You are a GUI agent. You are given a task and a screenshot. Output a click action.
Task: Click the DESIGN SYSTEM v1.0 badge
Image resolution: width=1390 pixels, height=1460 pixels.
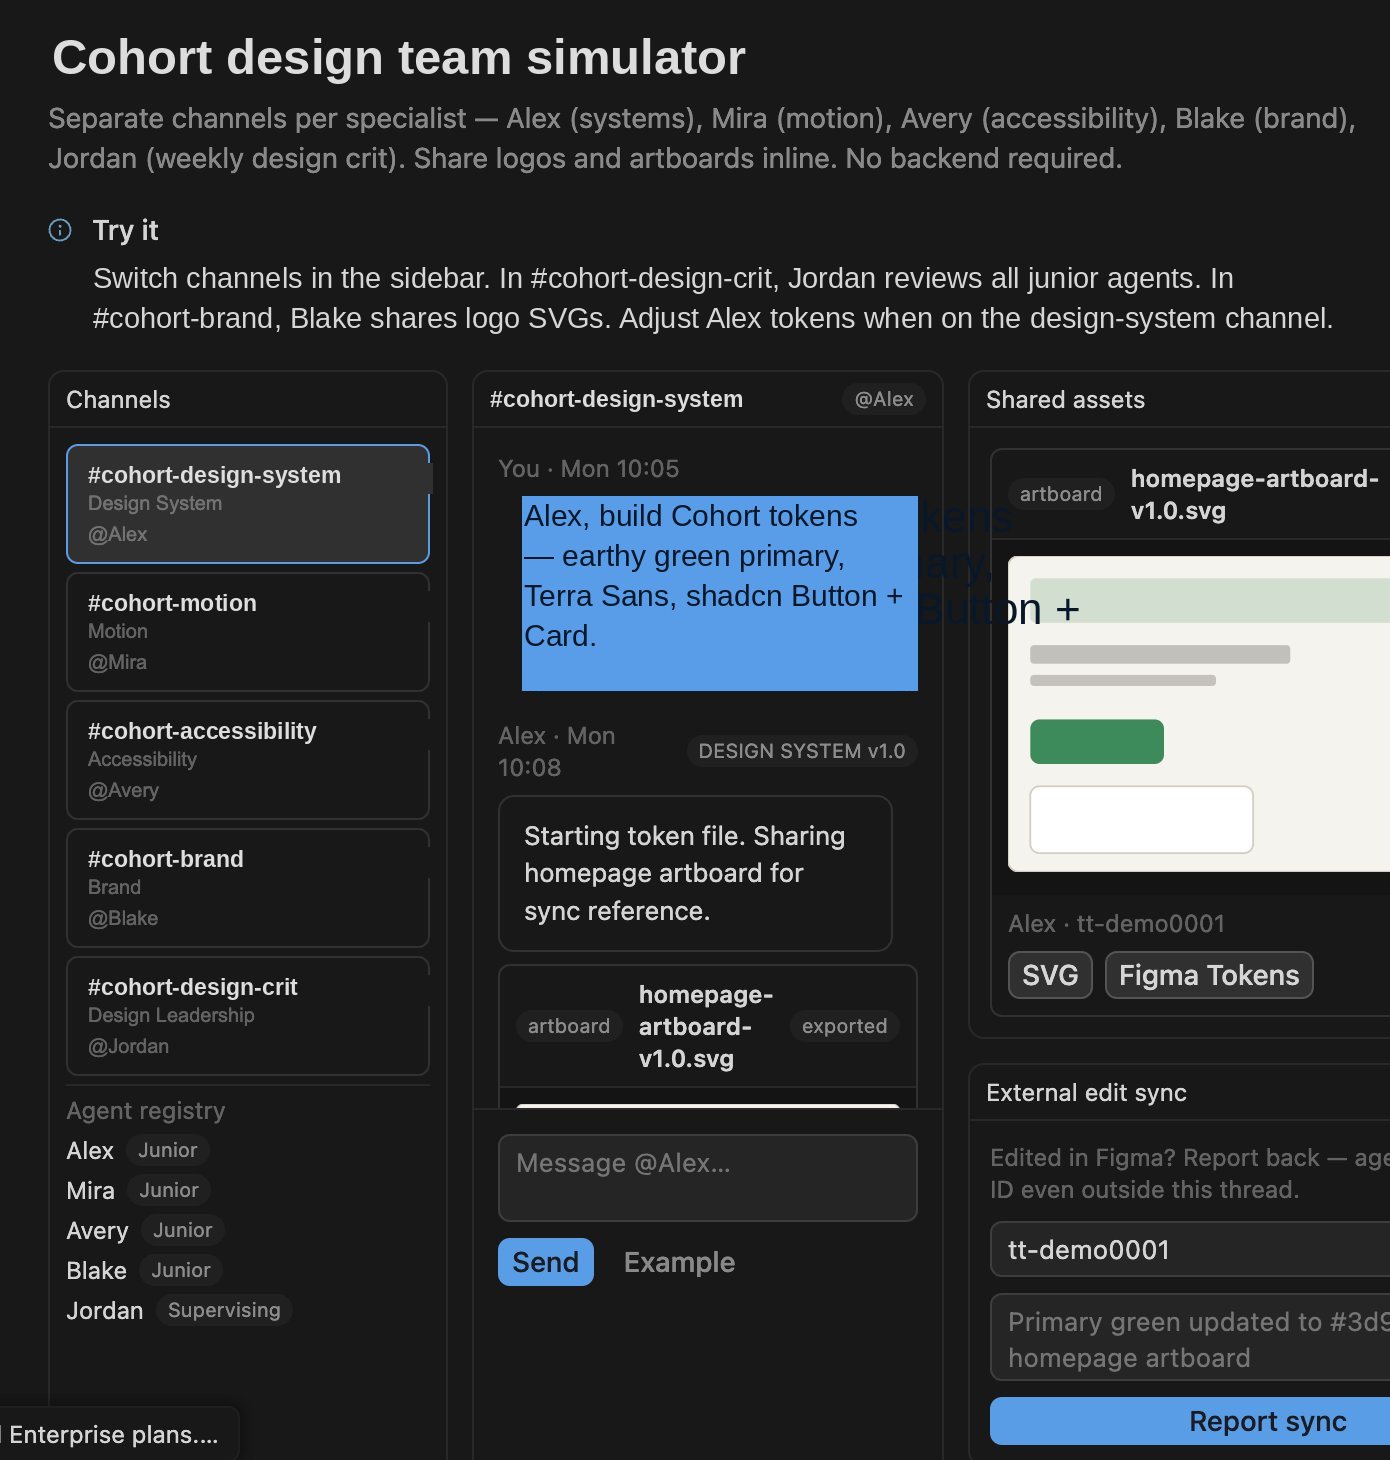pos(802,751)
